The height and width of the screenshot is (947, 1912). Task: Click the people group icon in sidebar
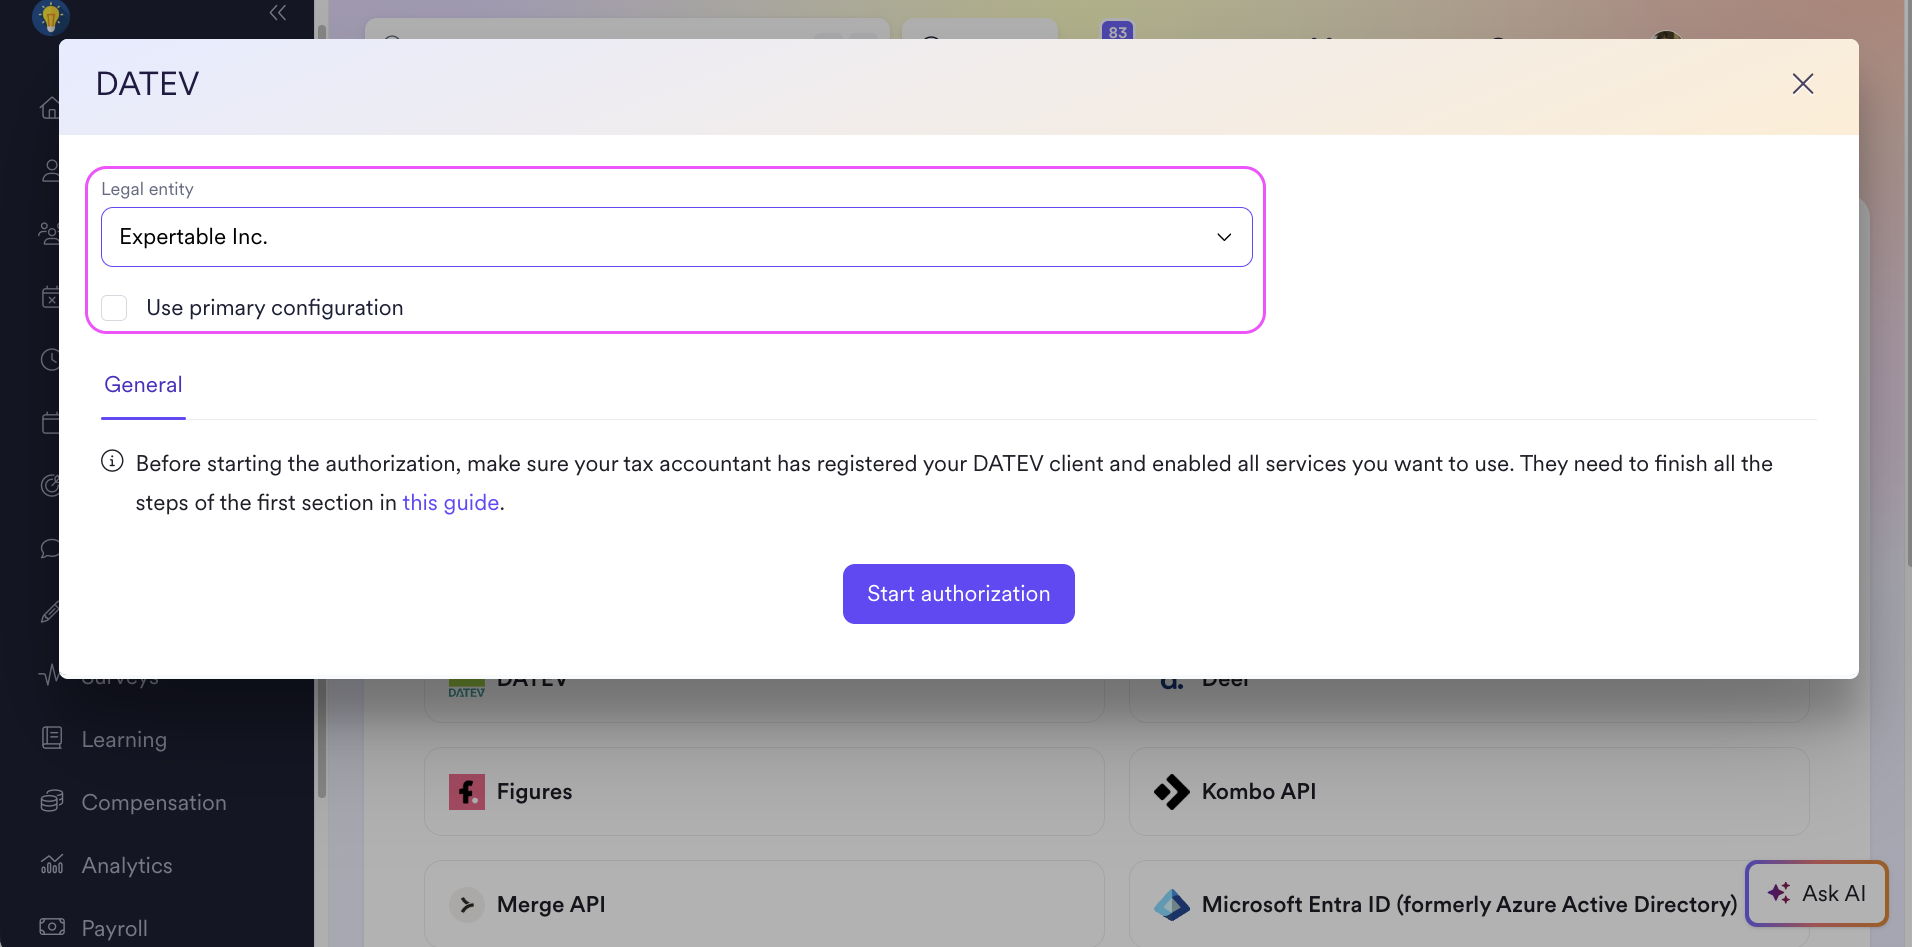pyautogui.click(x=48, y=234)
